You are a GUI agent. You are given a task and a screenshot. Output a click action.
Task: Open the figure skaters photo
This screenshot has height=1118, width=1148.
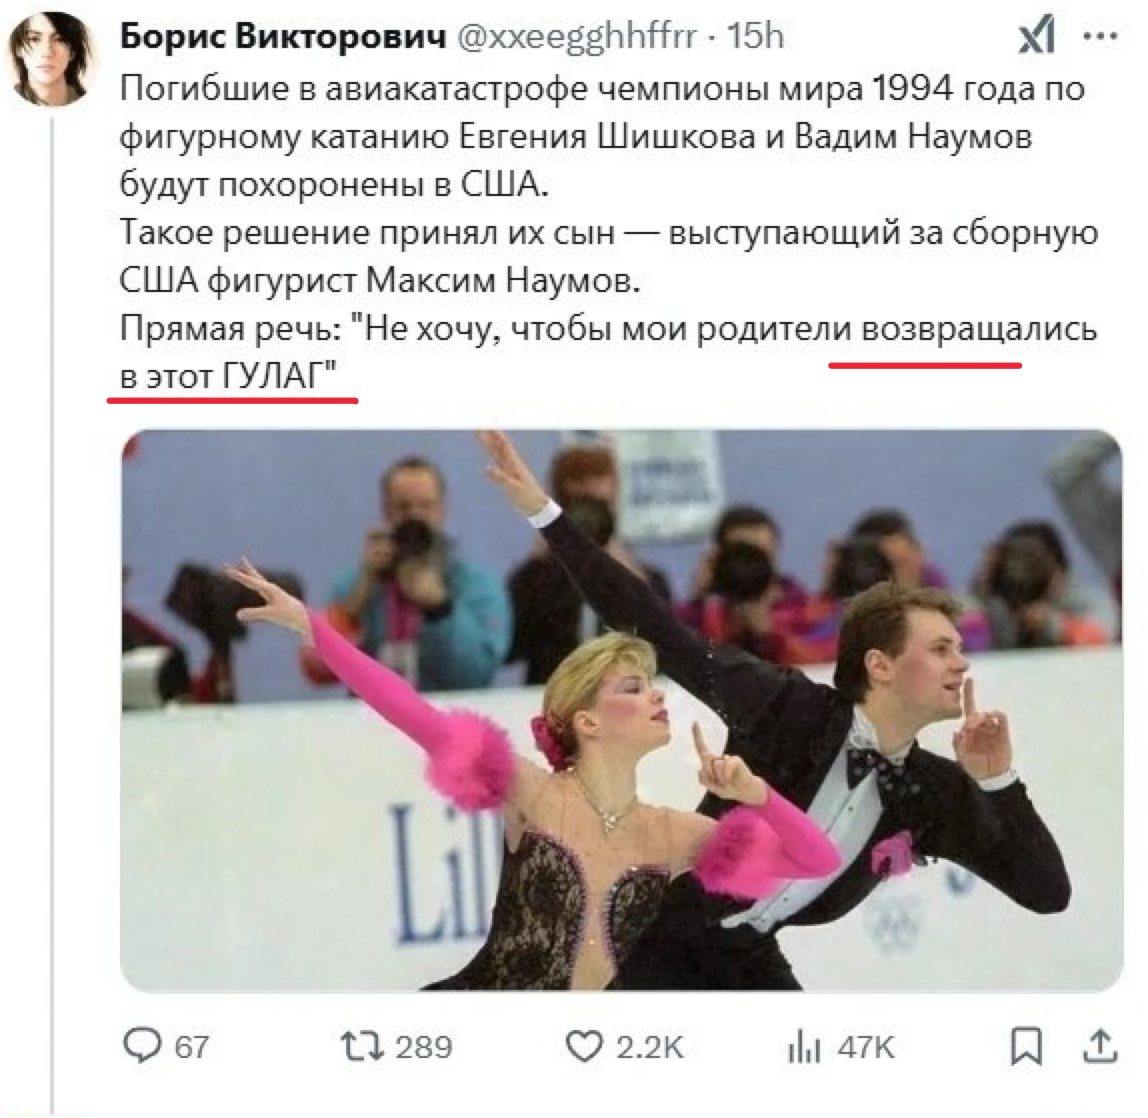(x=621, y=709)
